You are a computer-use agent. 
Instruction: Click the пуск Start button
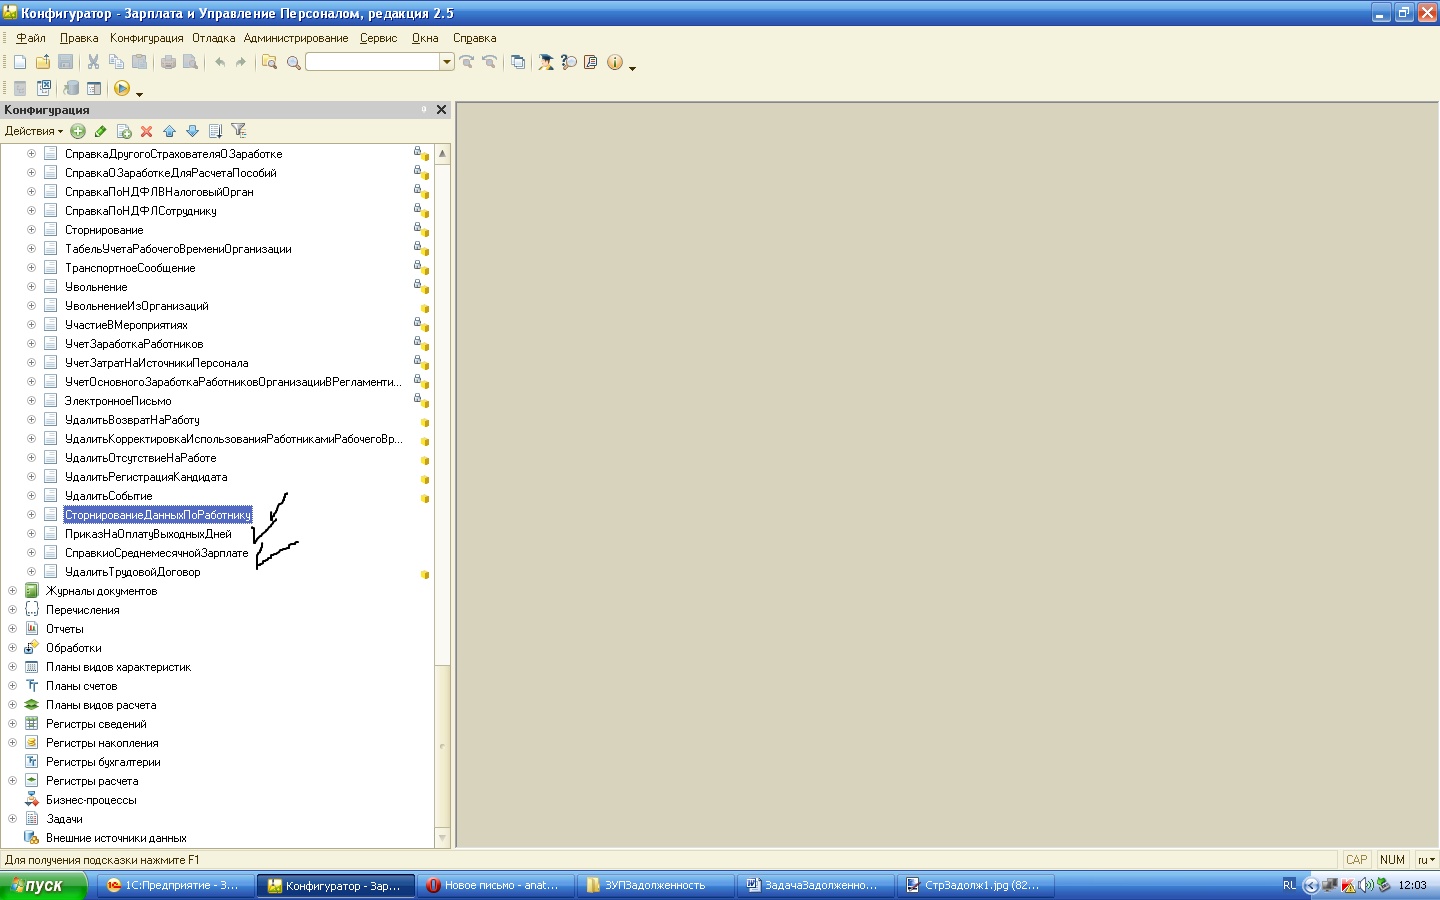pyautogui.click(x=43, y=885)
